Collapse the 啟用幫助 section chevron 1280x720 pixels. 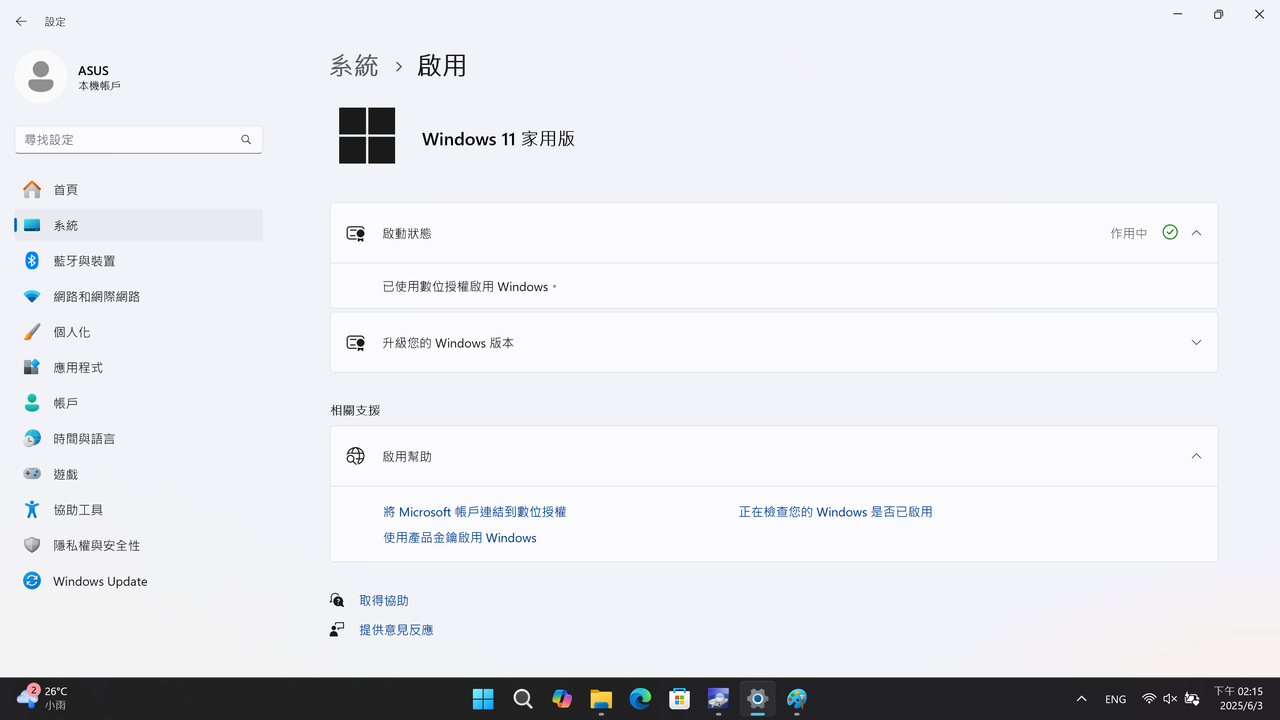tap(1196, 456)
